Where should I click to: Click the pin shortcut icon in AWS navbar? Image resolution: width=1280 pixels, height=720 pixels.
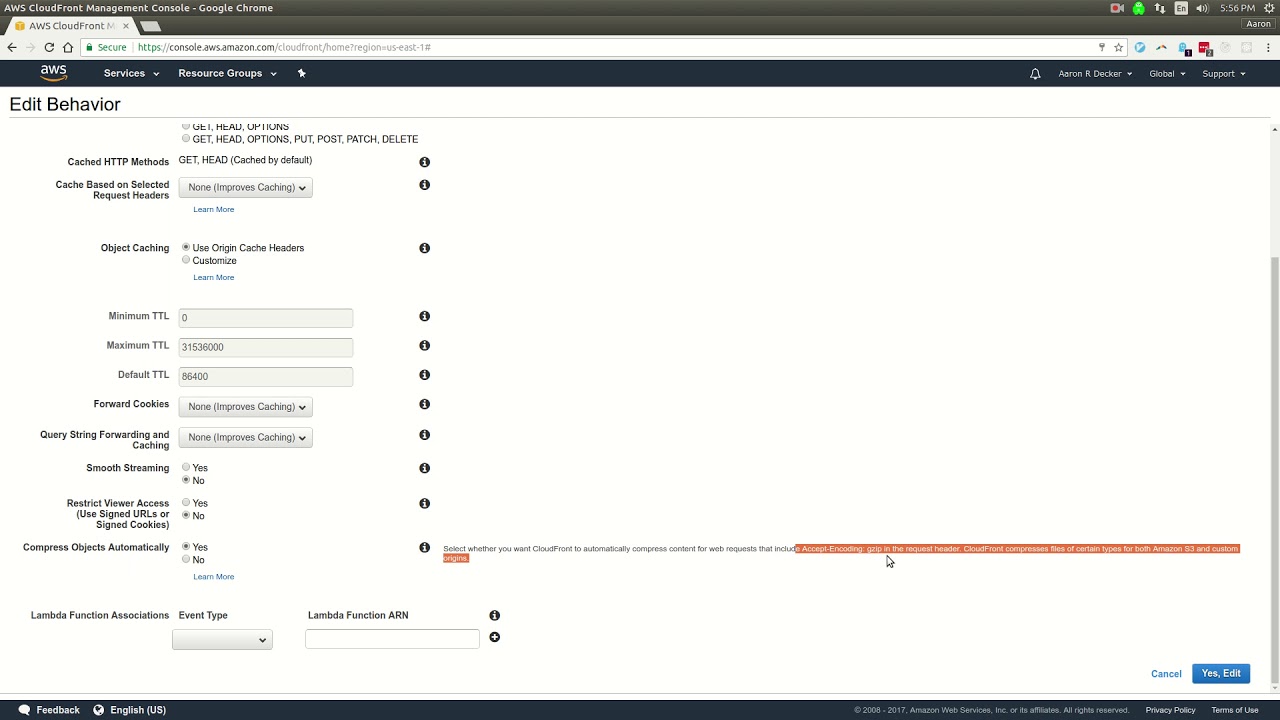[302, 73]
